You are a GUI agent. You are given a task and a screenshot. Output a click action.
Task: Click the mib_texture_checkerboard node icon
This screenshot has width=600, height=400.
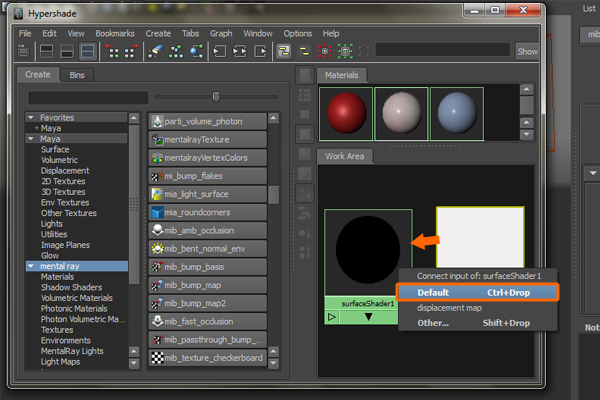tap(157, 358)
